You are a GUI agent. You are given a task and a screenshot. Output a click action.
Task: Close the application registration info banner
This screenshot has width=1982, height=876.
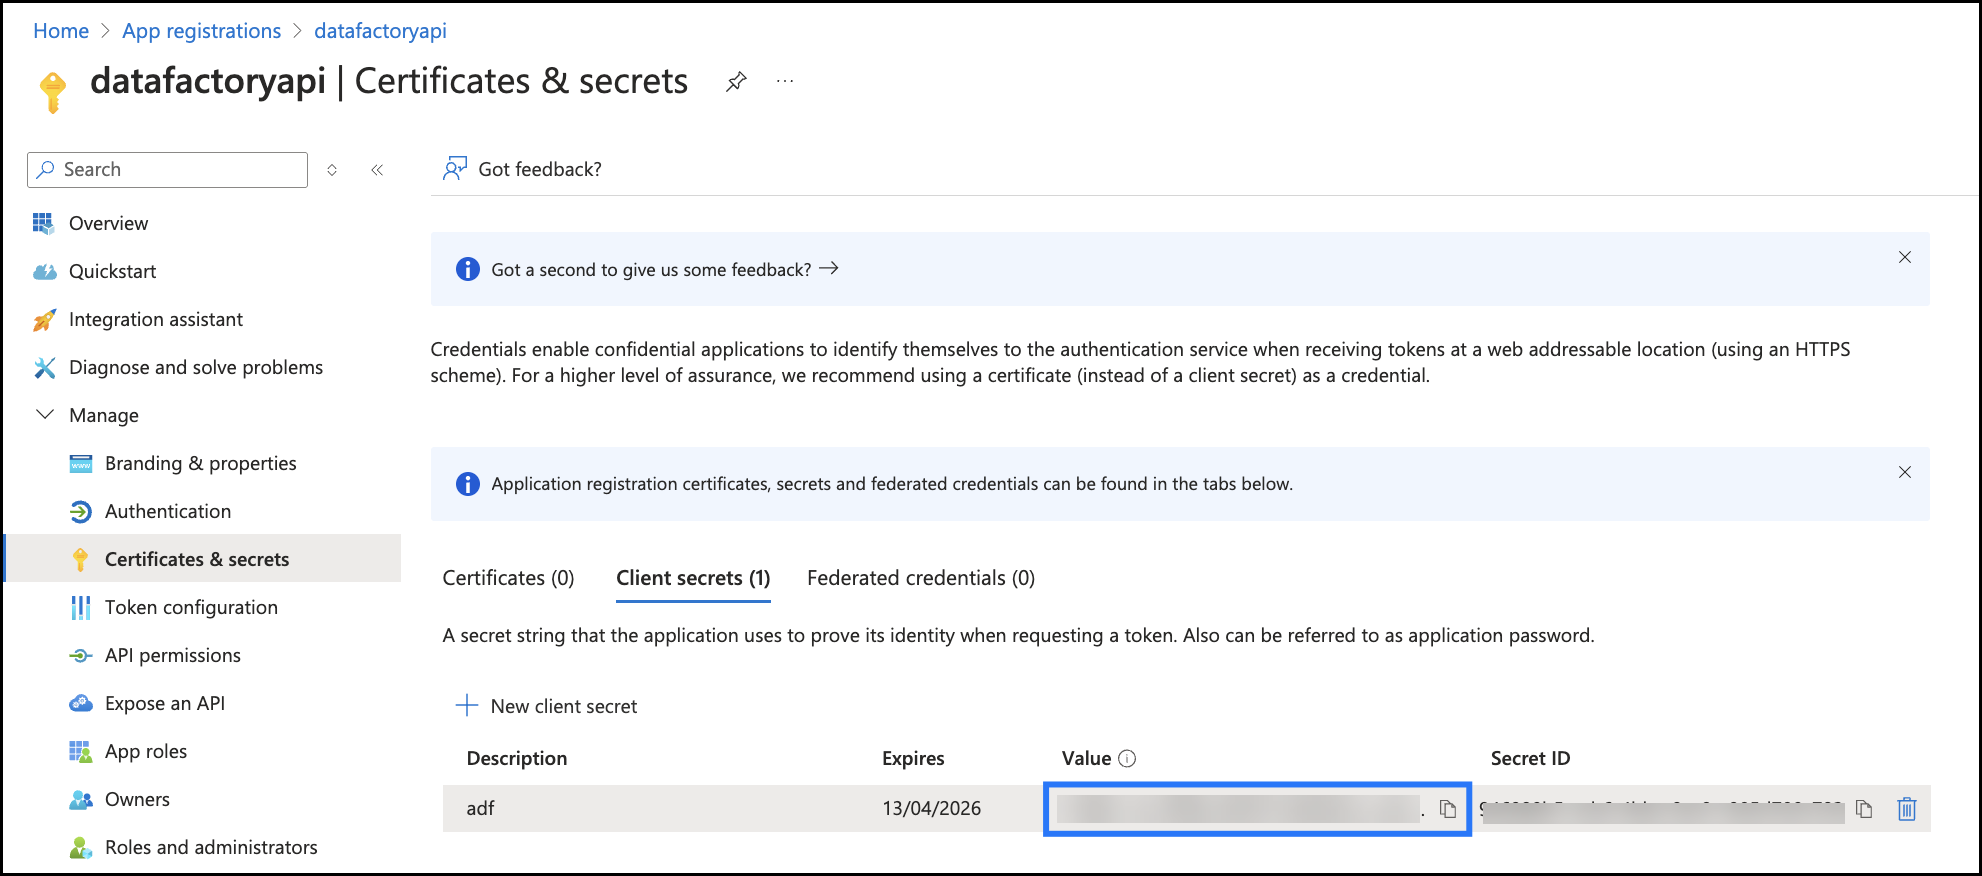coord(1904,472)
